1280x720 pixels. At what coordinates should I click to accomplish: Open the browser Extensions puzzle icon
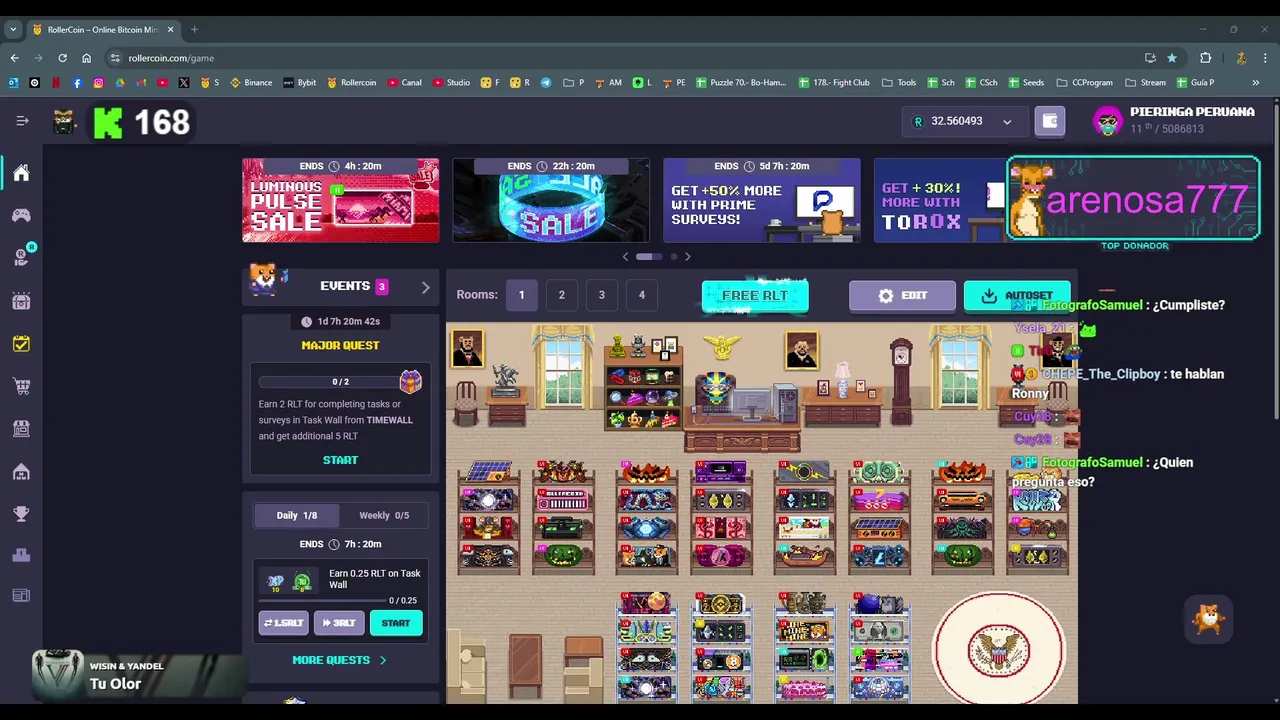pyautogui.click(x=1205, y=58)
